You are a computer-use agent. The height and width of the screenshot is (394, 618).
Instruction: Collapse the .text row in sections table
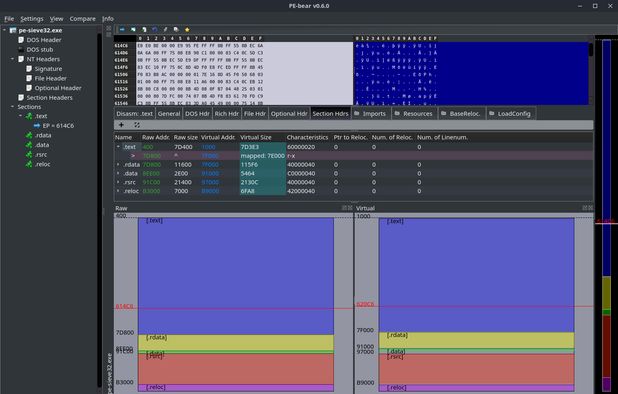click(118, 147)
